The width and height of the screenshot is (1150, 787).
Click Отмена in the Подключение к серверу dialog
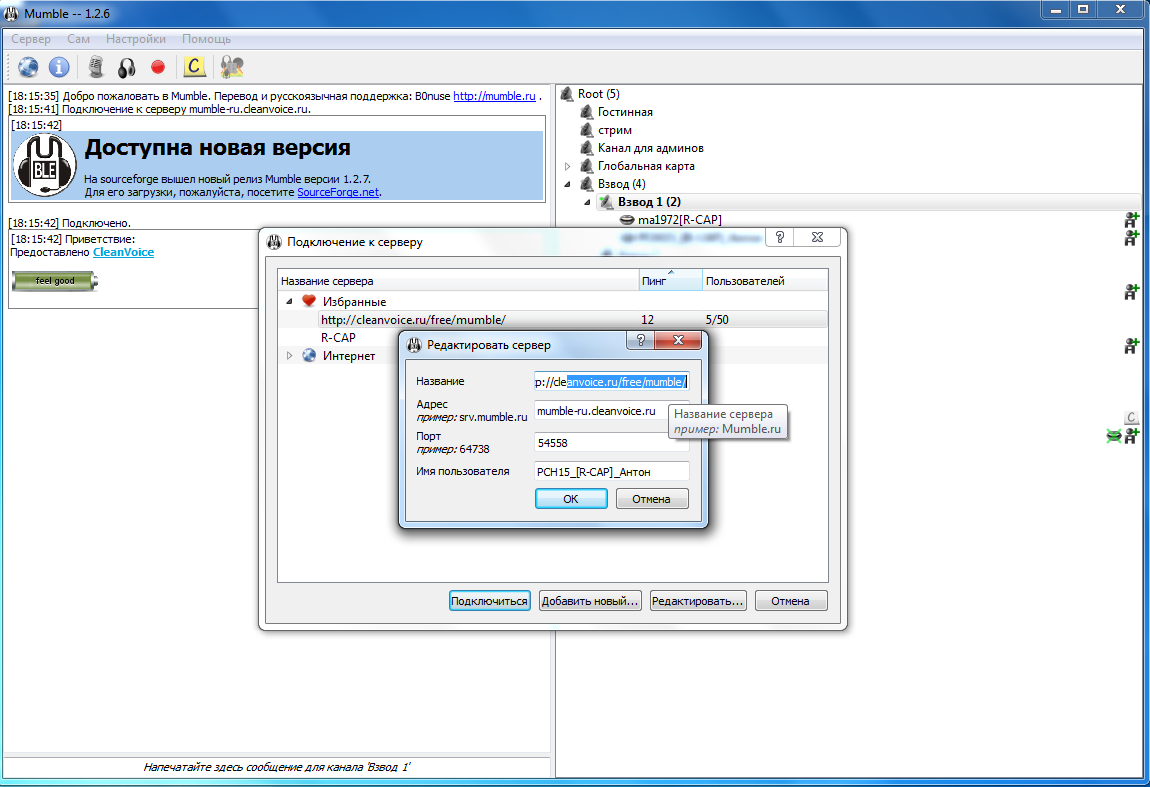coord(790,601)
